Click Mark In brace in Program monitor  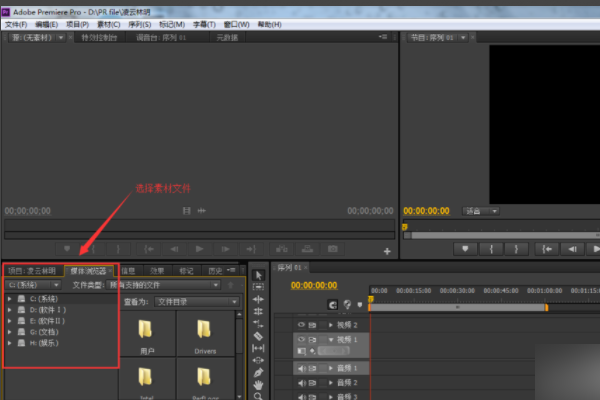491,249
